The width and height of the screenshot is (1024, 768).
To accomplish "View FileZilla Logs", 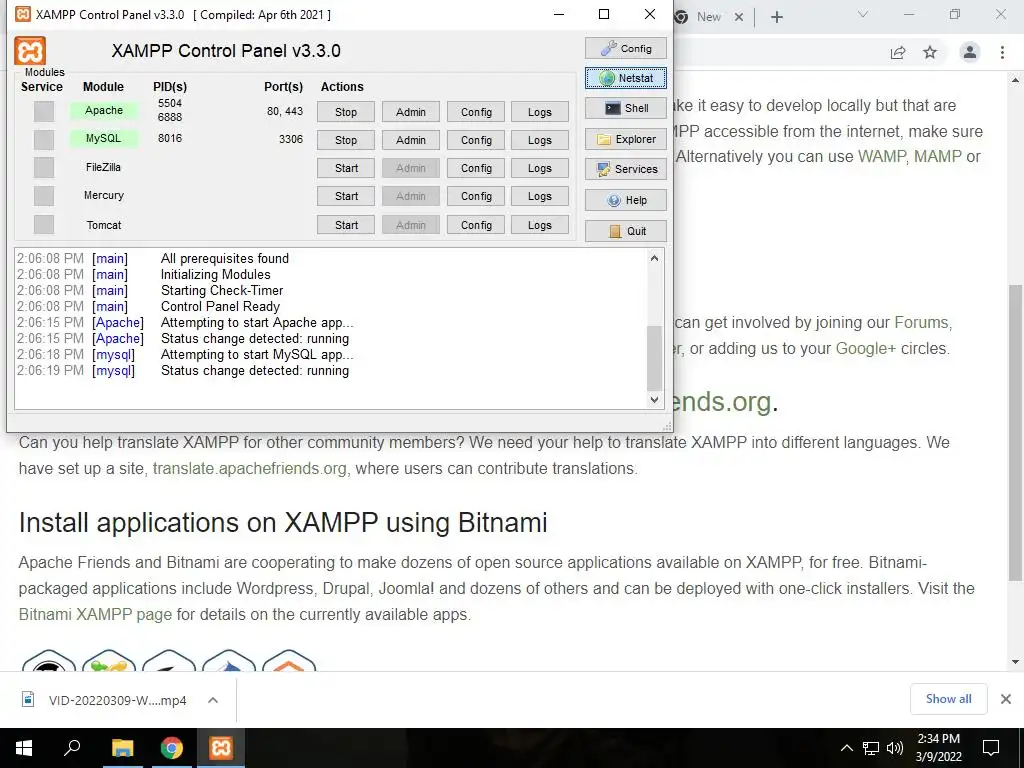I will point(539,168).
